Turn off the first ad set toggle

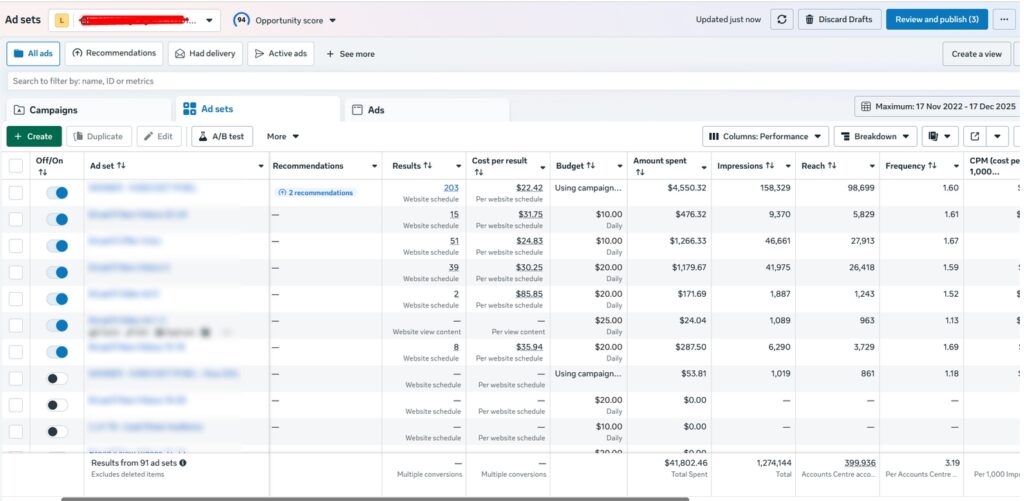(x=57, y=192)
